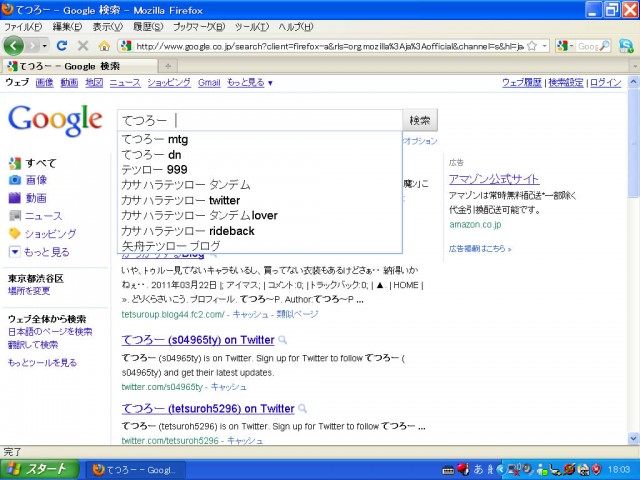This screenshot has width=640, height=480.
Task: Open the 編集 menu
Action: (67, 27)
